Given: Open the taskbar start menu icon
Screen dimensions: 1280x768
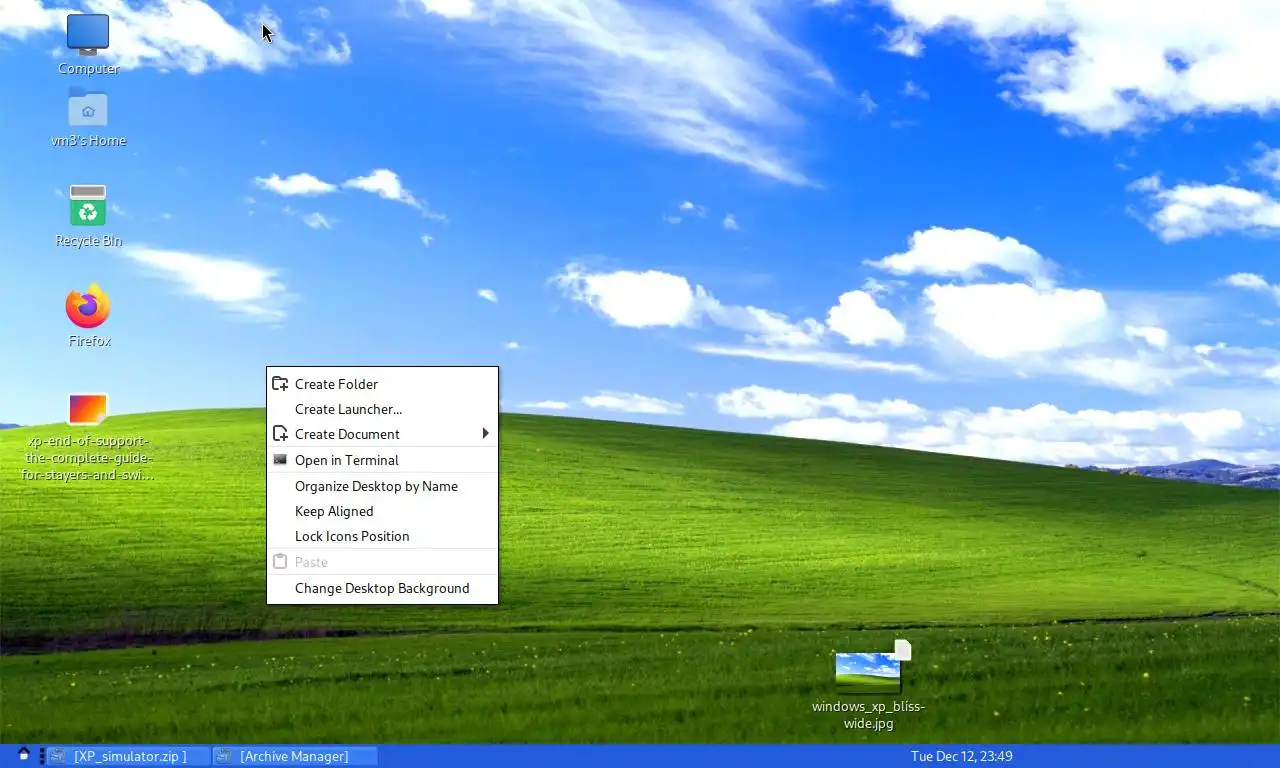Looking at the screenshot, I should click(x=24, y=755).
